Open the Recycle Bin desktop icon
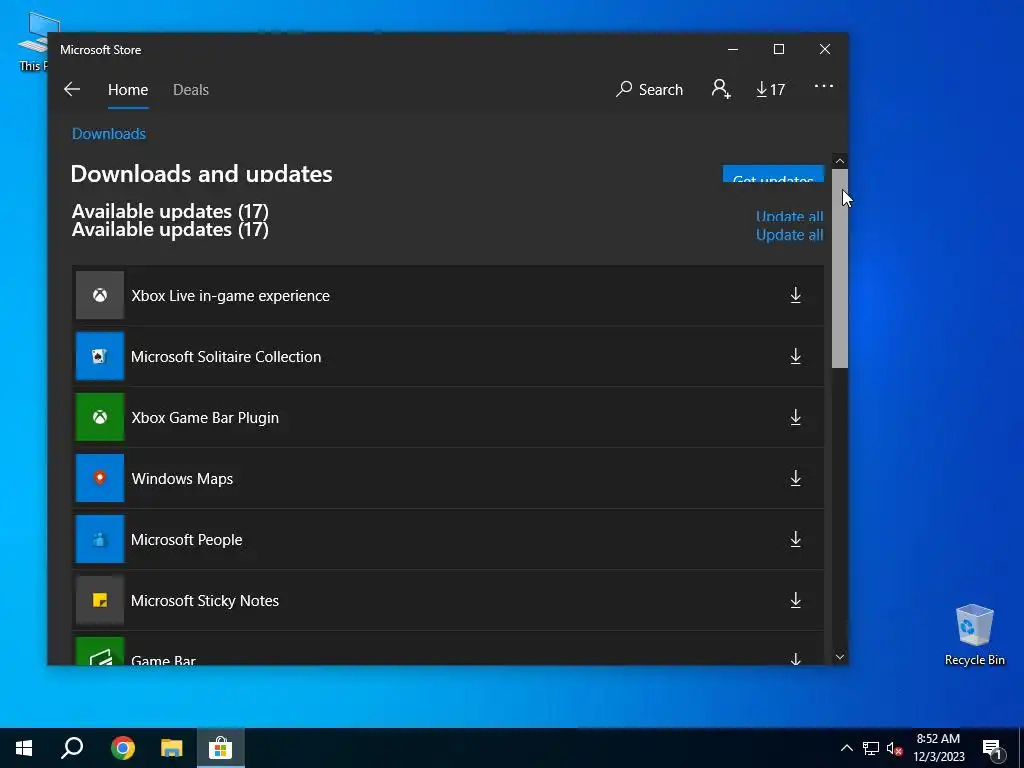 pos(974,635)
